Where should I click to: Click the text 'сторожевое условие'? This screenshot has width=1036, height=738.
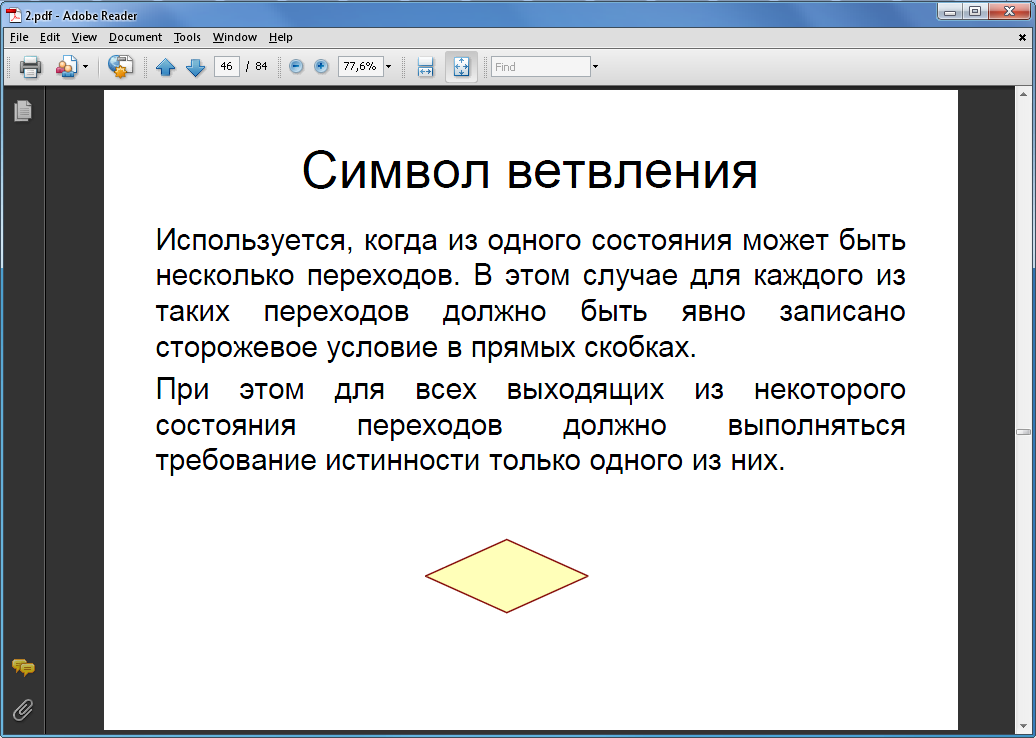pyautogui.click(x=297, y=348)
